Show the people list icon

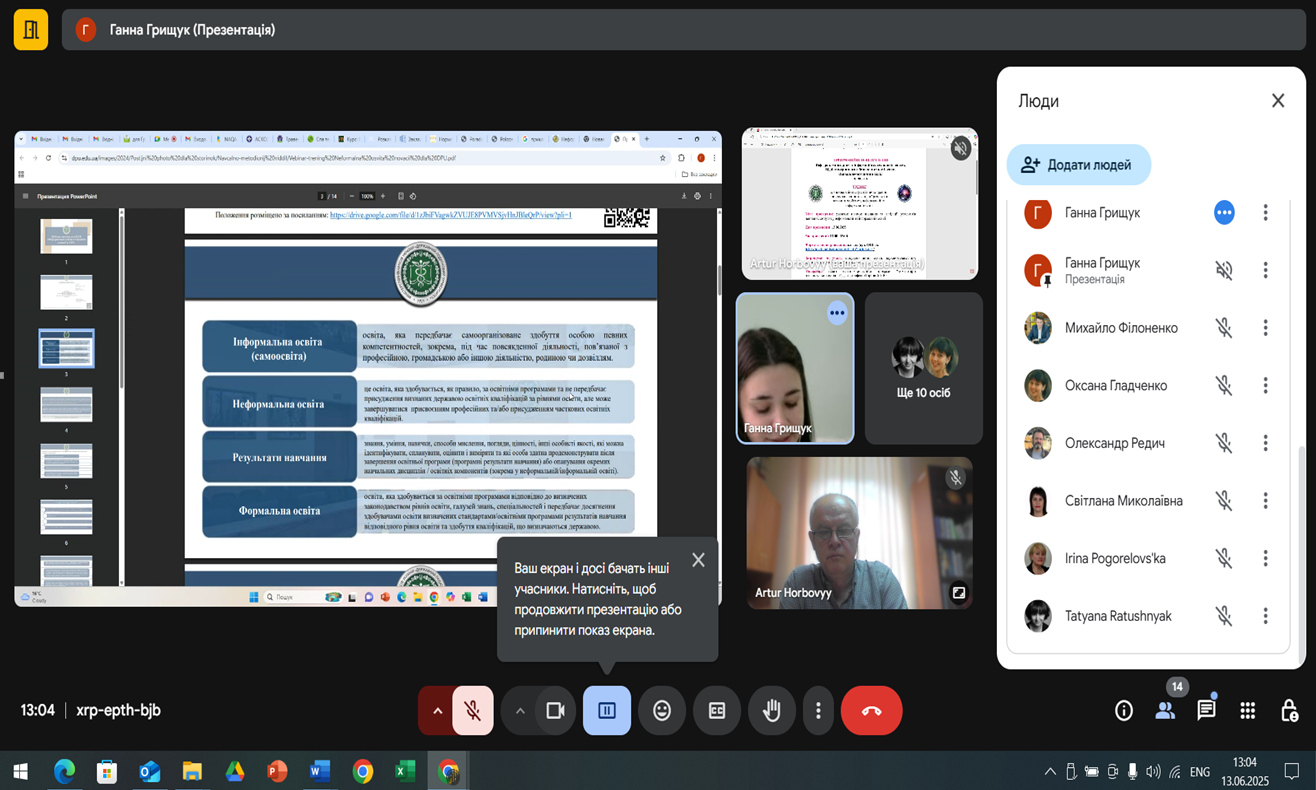click(x=1165, y=711)
